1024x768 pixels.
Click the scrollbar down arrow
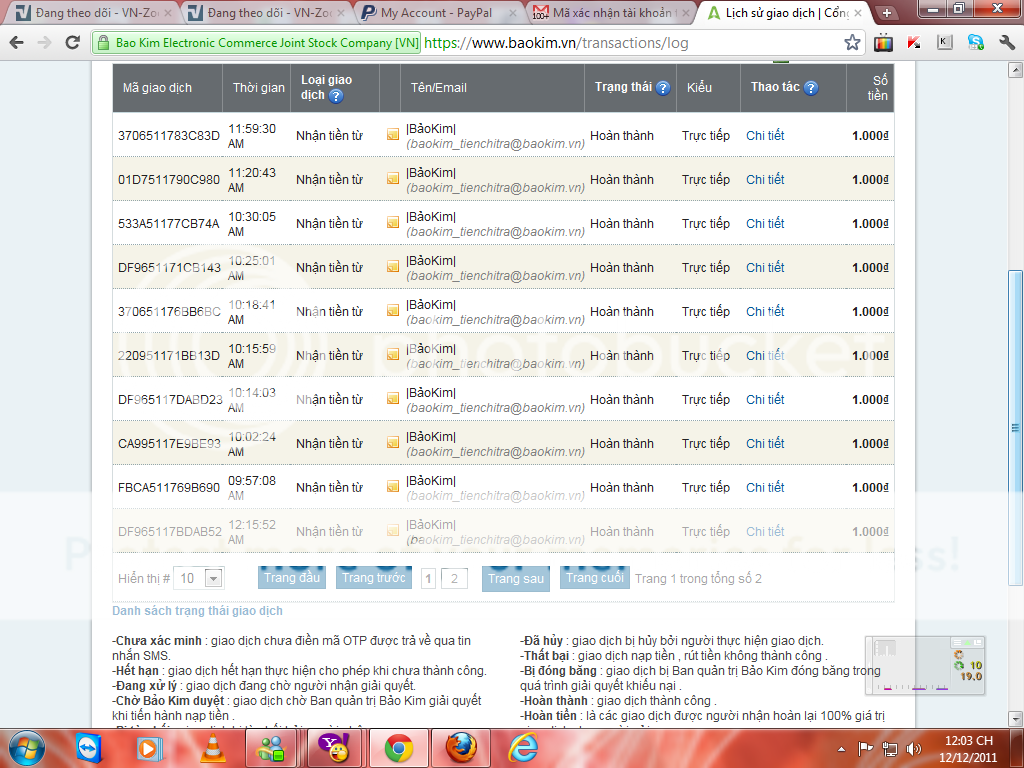click(x=1015, y=719)
